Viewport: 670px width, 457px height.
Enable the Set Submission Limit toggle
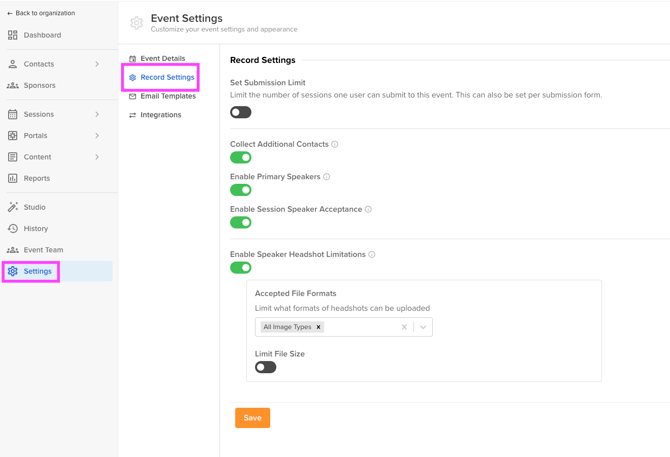point(241,112)
